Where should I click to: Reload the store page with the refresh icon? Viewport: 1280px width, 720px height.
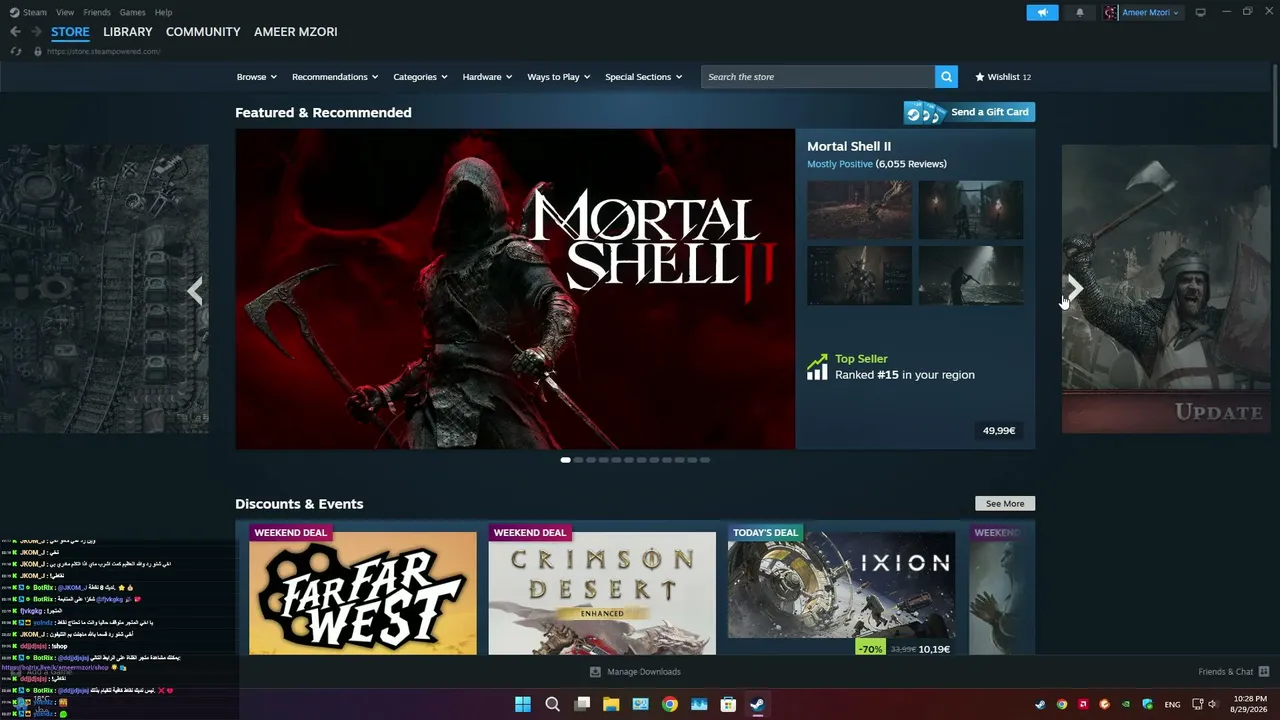point(16,51)
